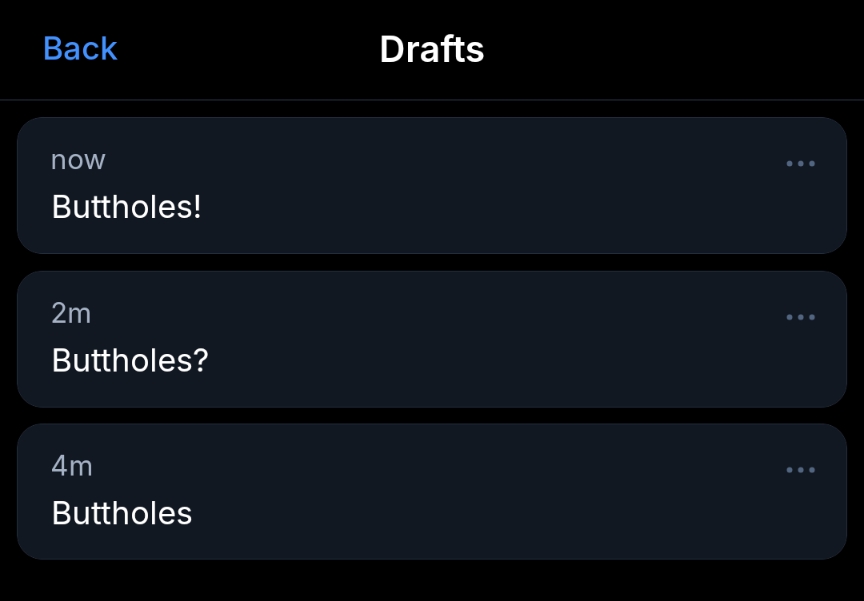Open more options for the Buttholes? draft

(x=800, y=317)
